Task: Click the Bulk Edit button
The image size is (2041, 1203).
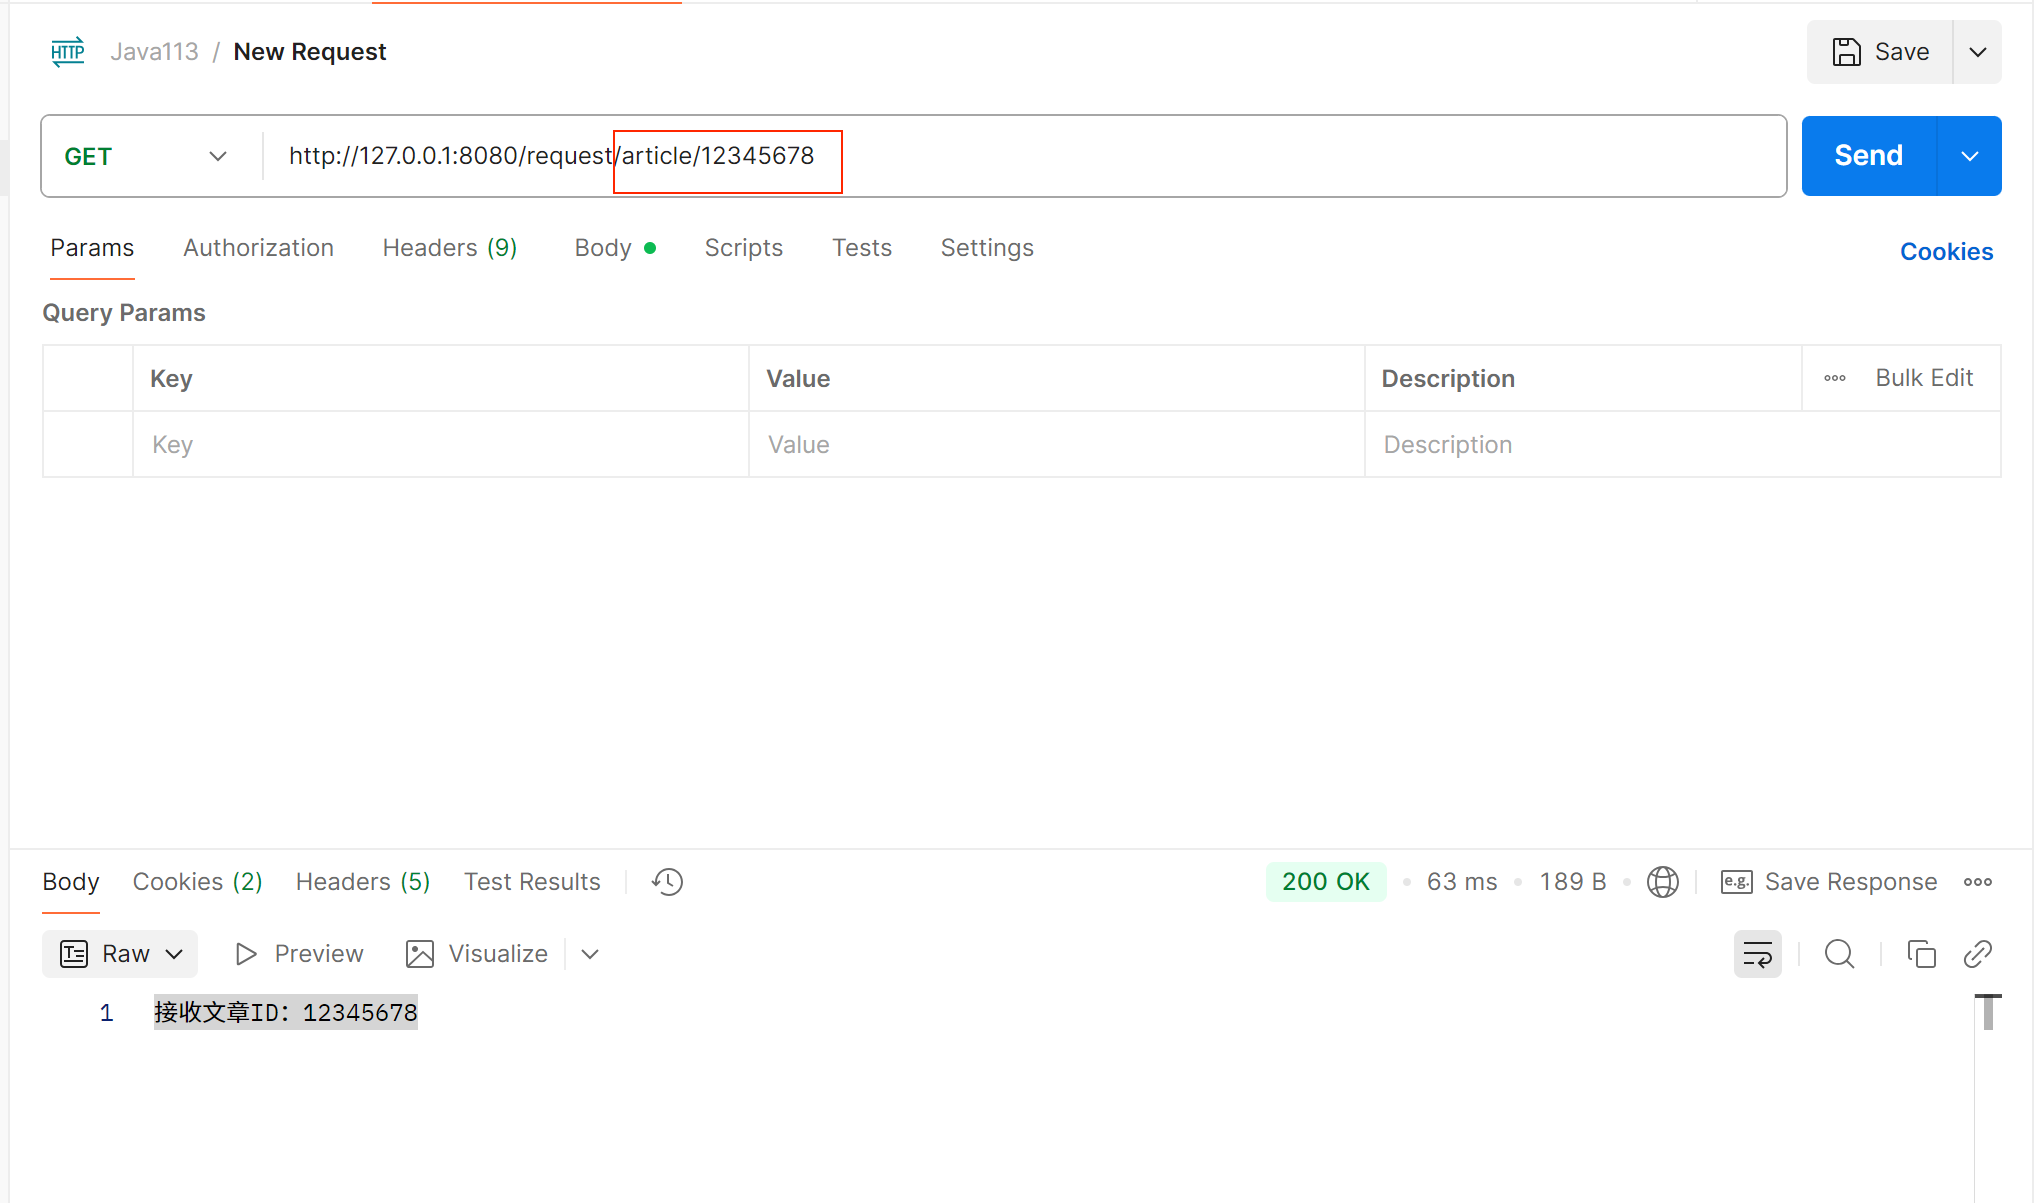Action: point(1923,378)
